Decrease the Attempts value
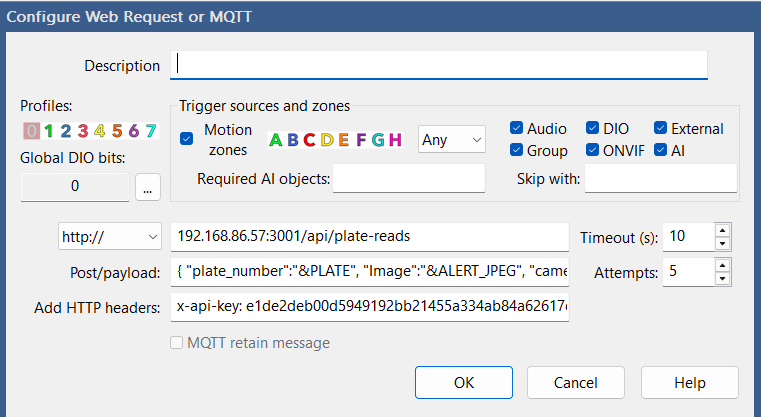The image size is (761, 417). click(x=724, y=278)
